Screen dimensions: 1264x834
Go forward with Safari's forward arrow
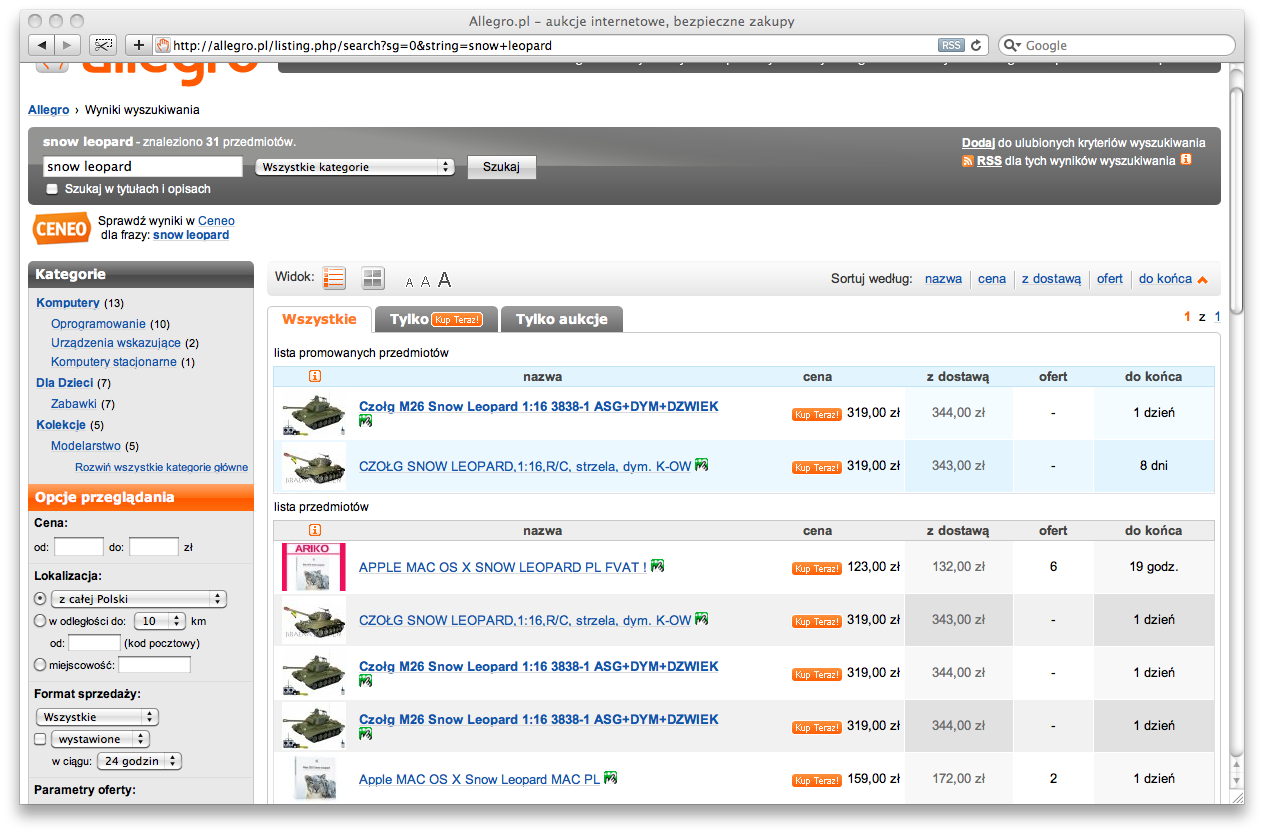(68, 45)
